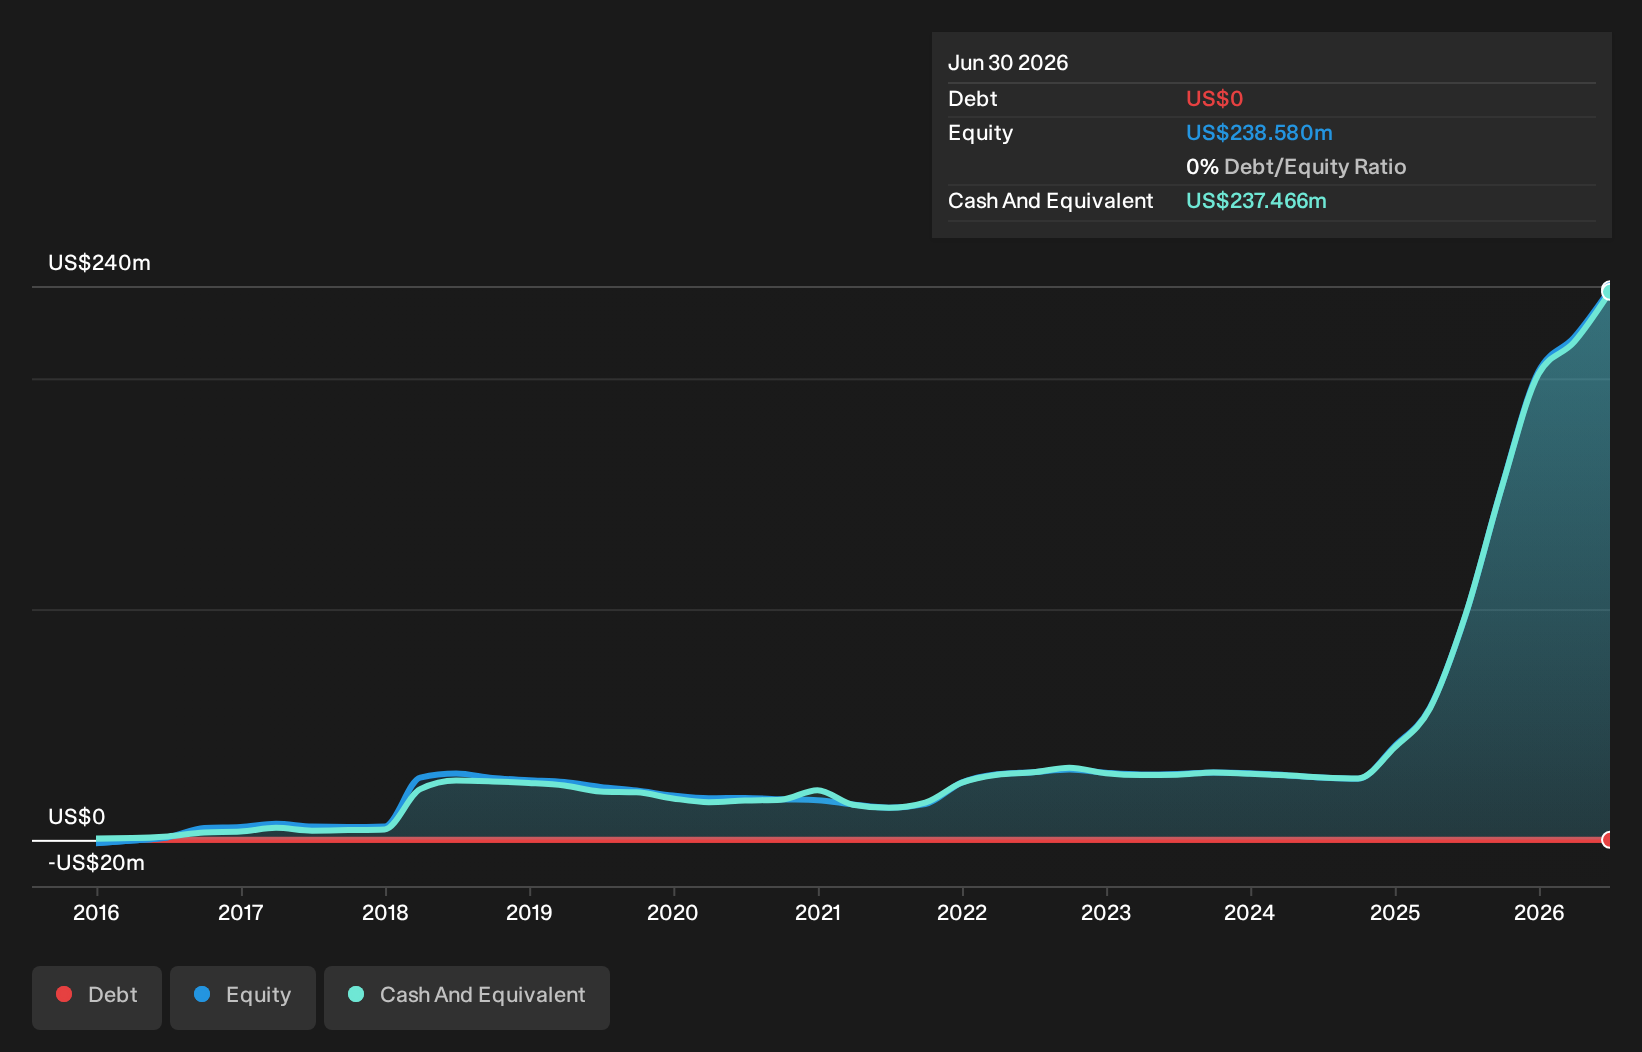Click the US$0 debt value in tooltip
This screenshot has width=1642, height=1052.
click(x=1214, y=99)
